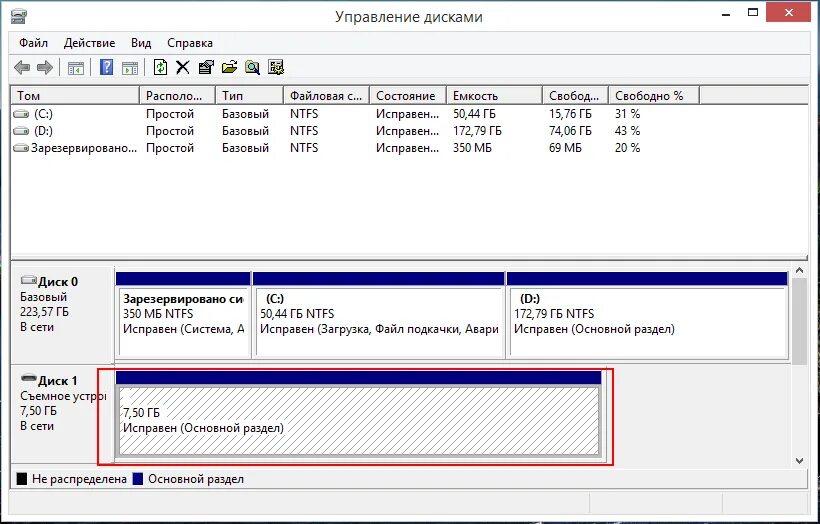Click capacity value 350 МБ in list
Image resolution: width=820 pixels, height=524 pixels.
click(472, 148)
